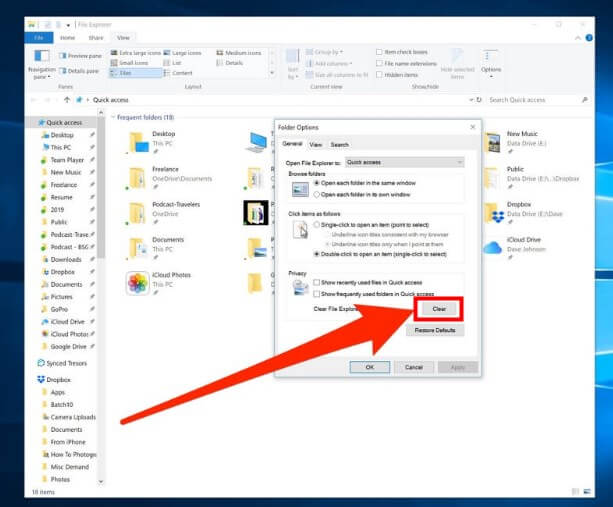The width and height of the screenshot is (613, 507).
Task: Click Restore Defaults button
Action: click(x=435, y=330)
